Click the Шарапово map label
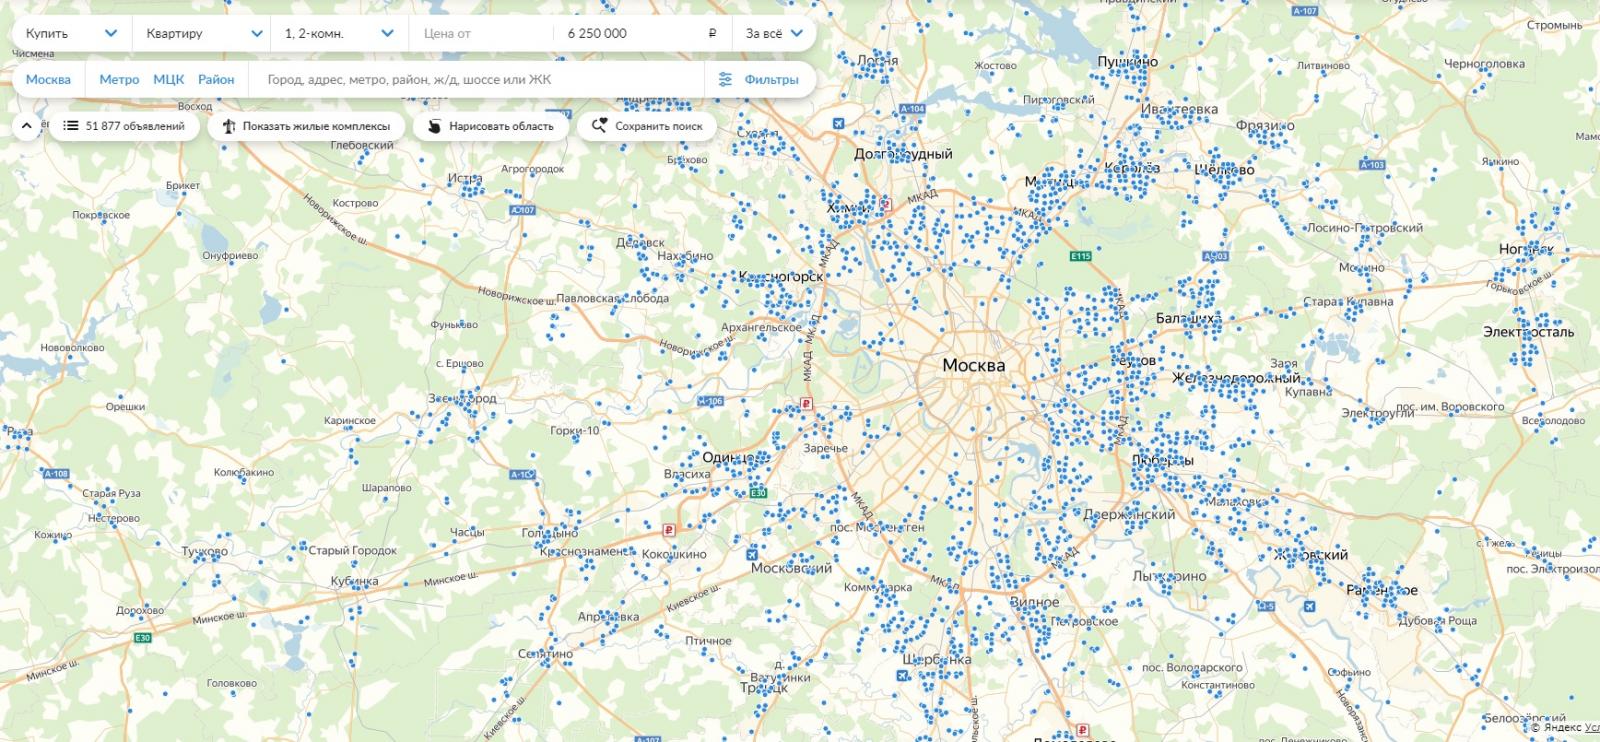 [387, 488]
